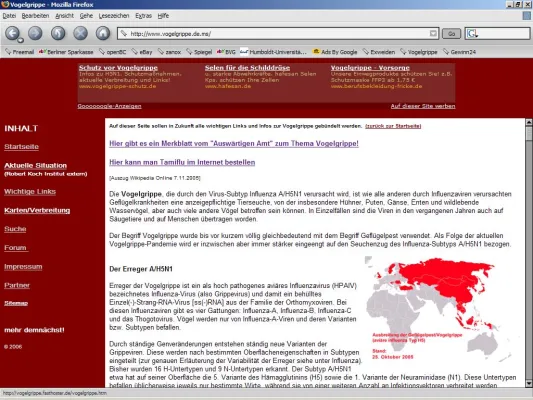The width and height of the screenshot is (533, 400).
Task: Click the Google search engine icon
Action: click(472, 34)
